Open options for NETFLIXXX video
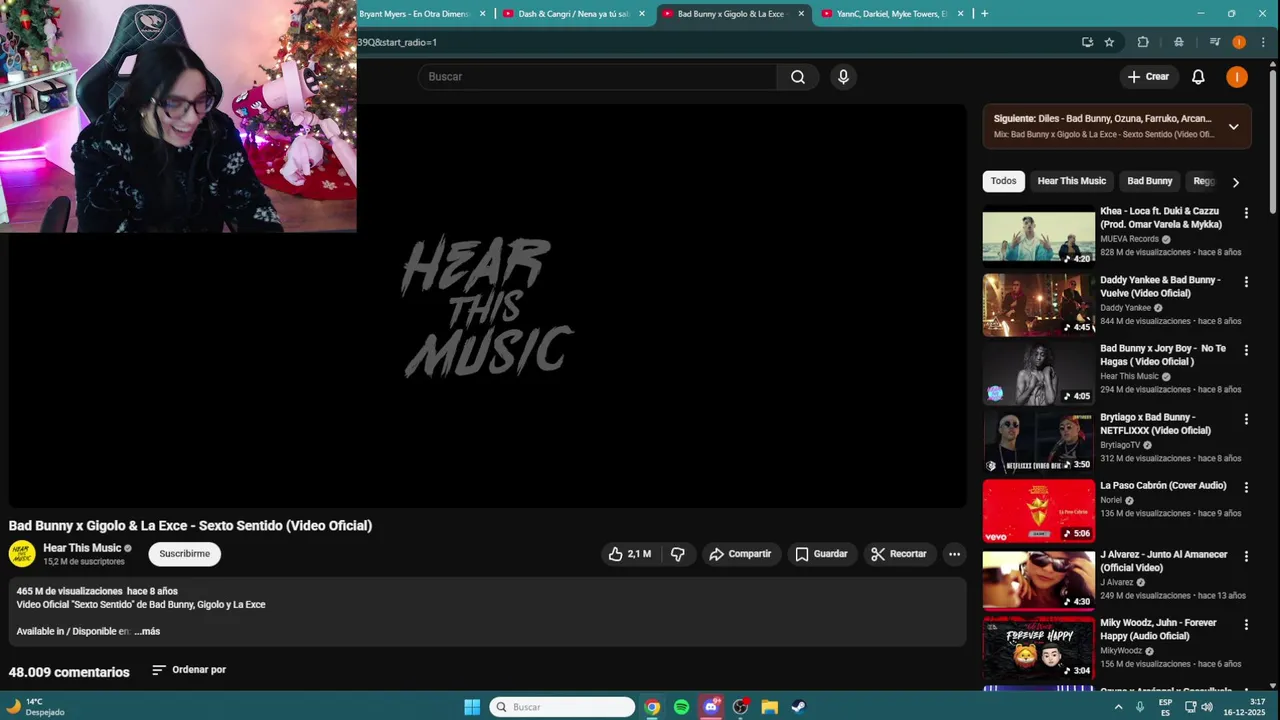 pos(1246,419)
